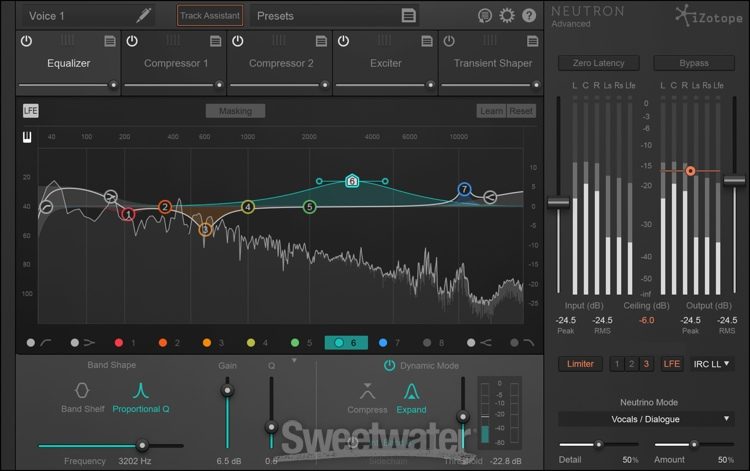This screenshot has width=750, height=471.
Task: Toggle Dynamic Mode power button
Action: click(x=389, y=365)
